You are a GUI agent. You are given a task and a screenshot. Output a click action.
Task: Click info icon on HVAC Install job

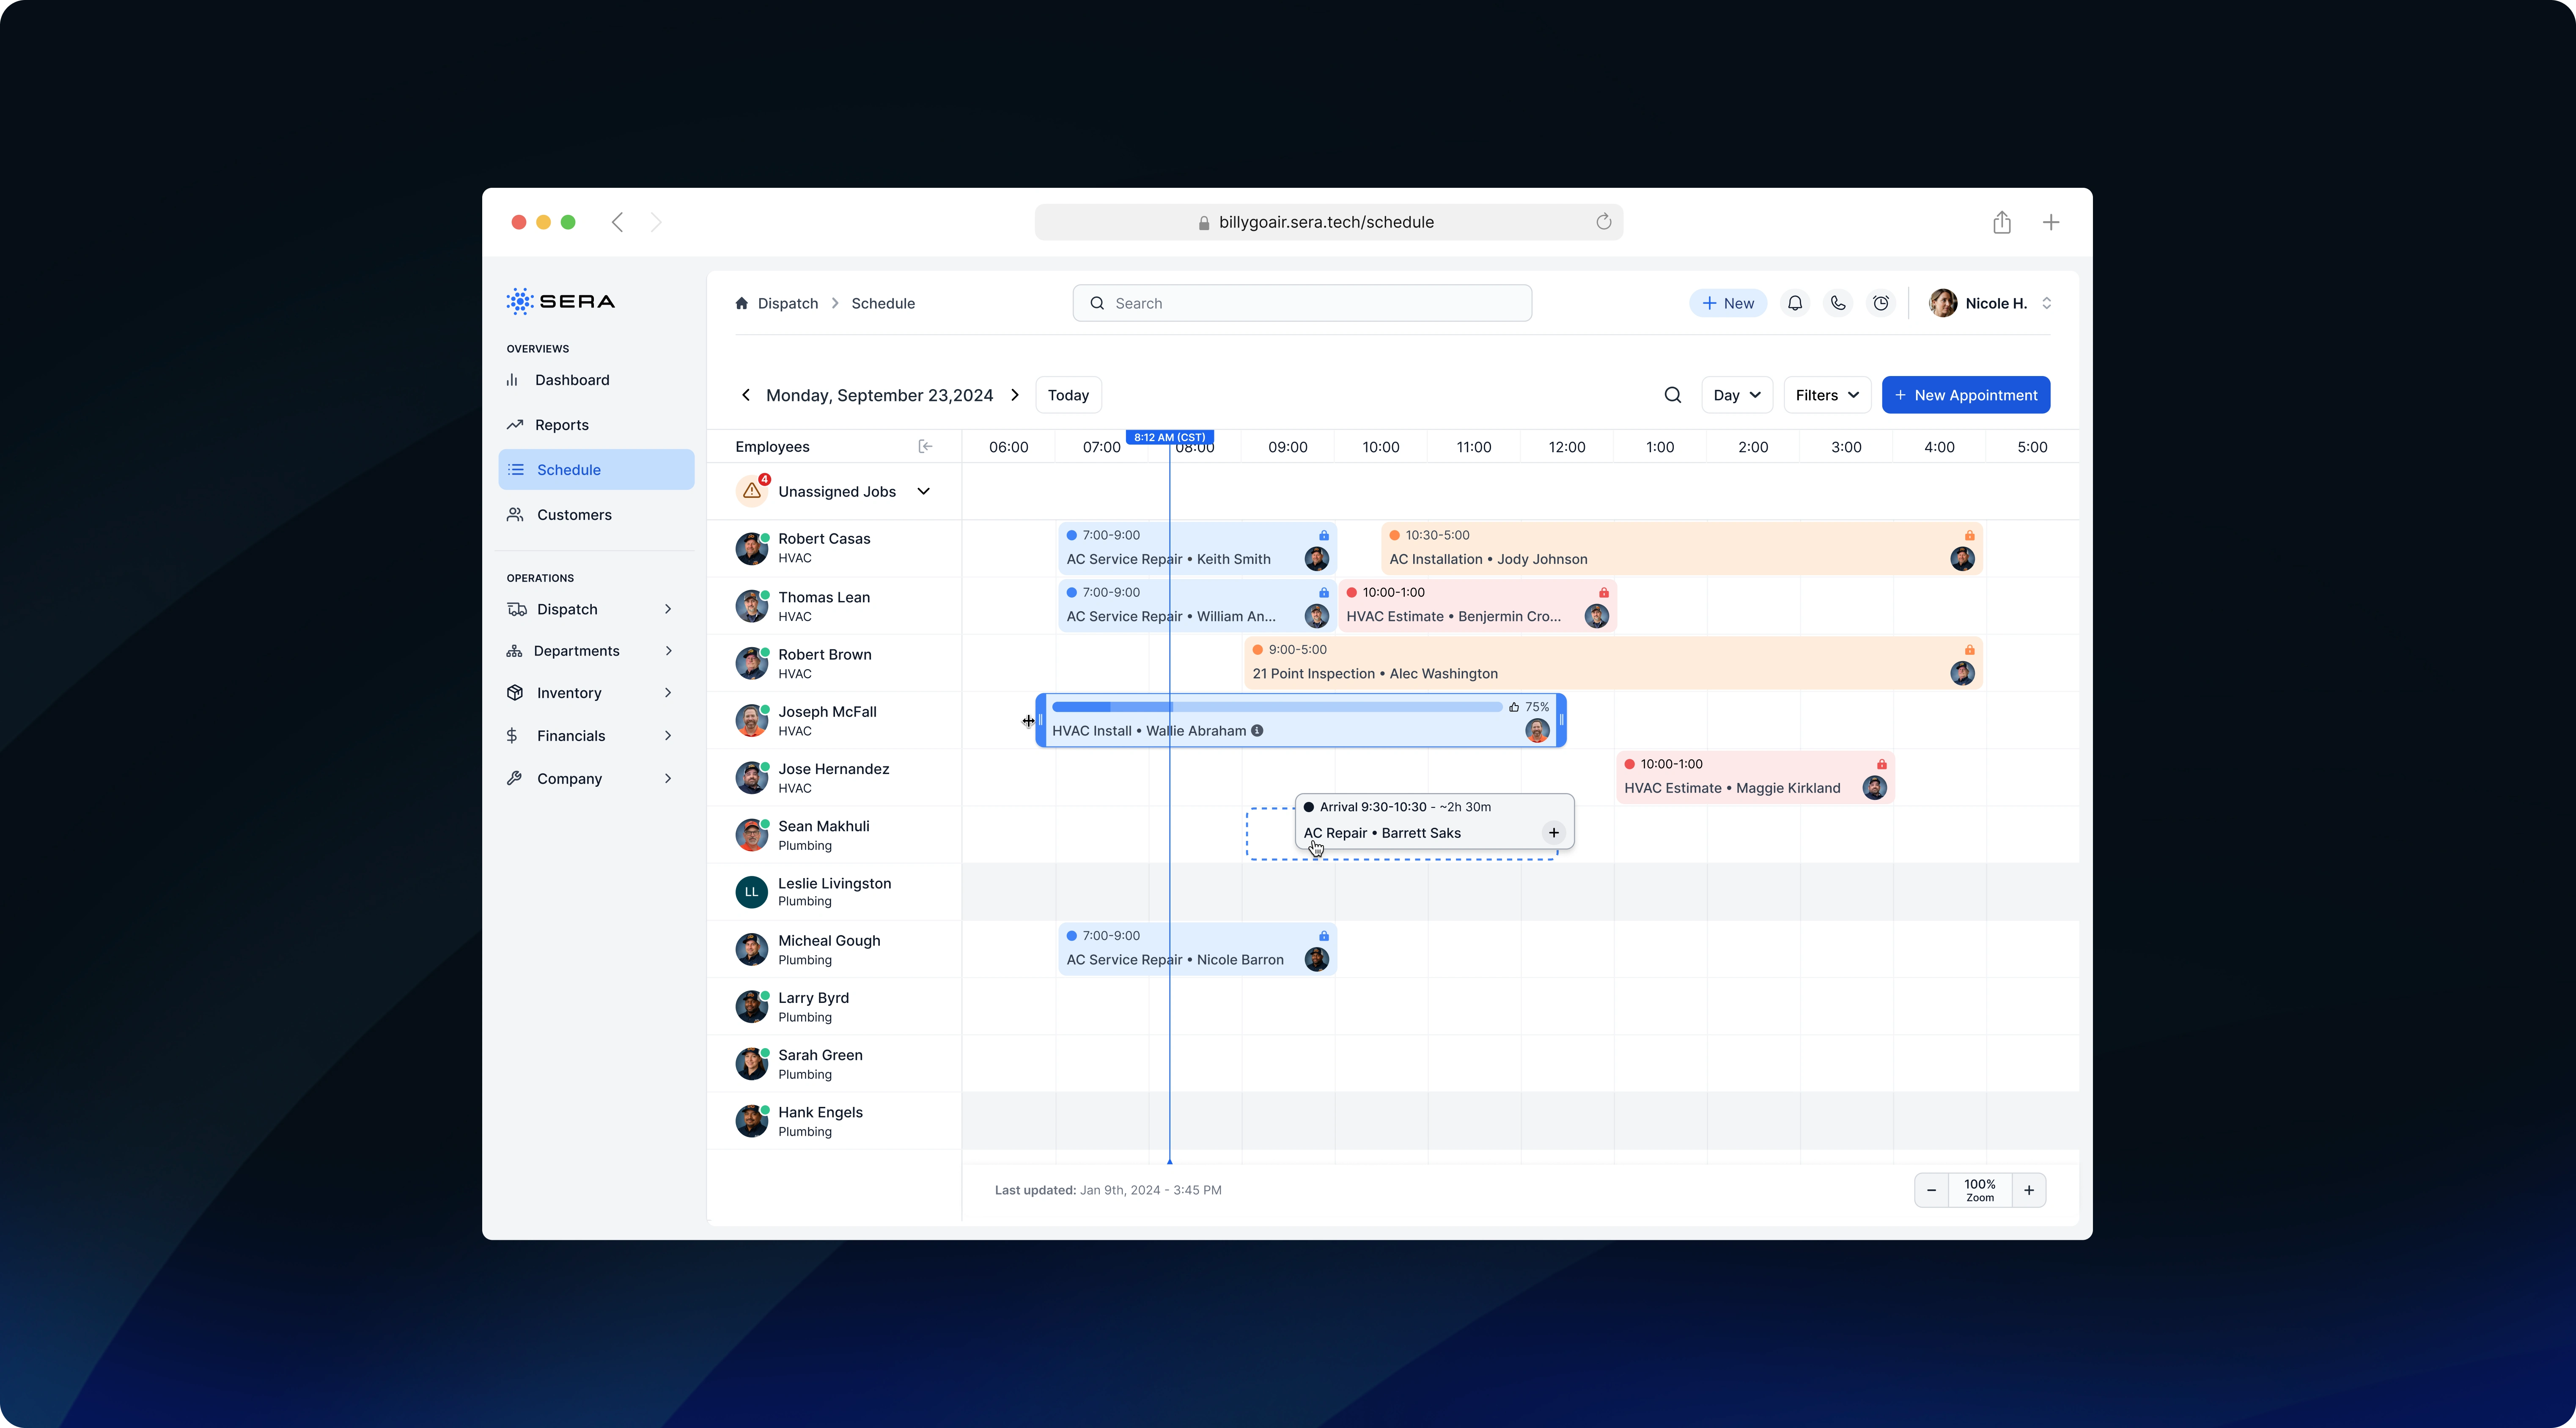coord(1257,731)
